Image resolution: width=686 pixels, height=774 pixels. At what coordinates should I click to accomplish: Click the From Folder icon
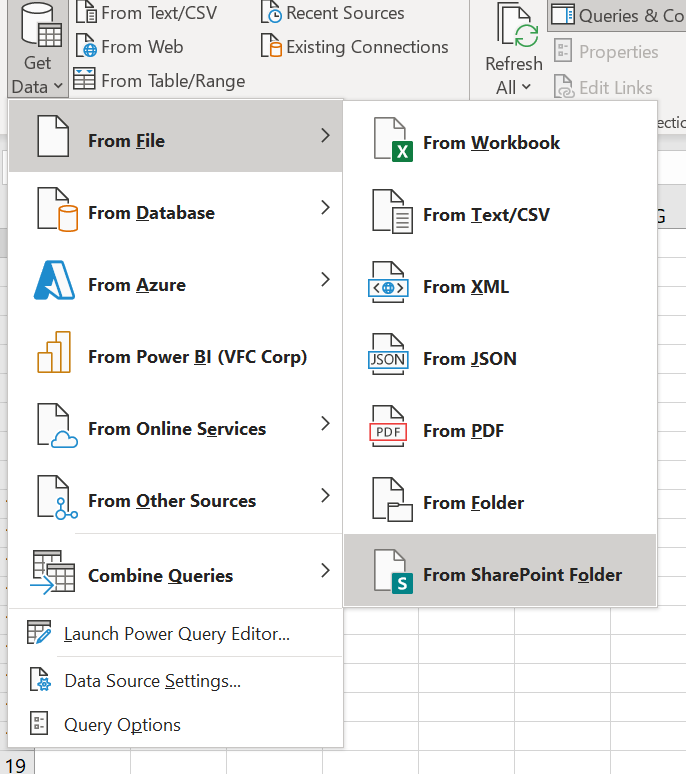393,500
